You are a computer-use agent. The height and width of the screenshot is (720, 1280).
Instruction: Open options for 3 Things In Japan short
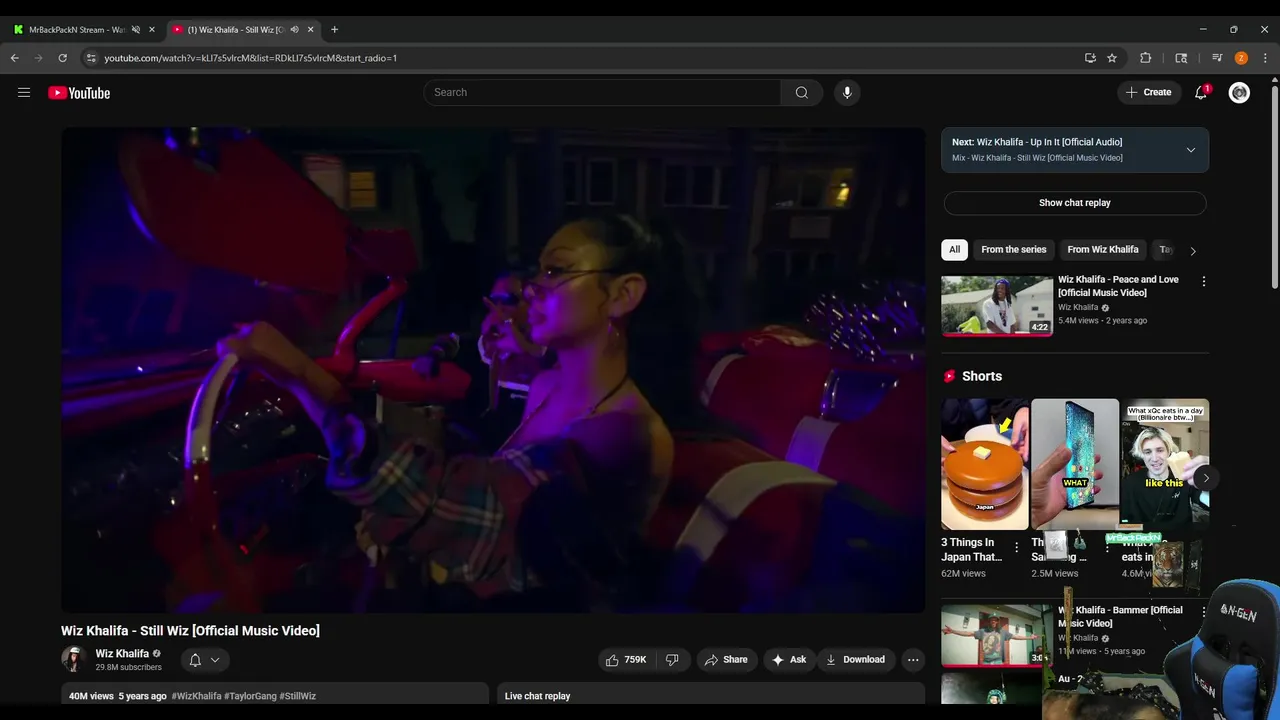click(x=1016, y=547)
